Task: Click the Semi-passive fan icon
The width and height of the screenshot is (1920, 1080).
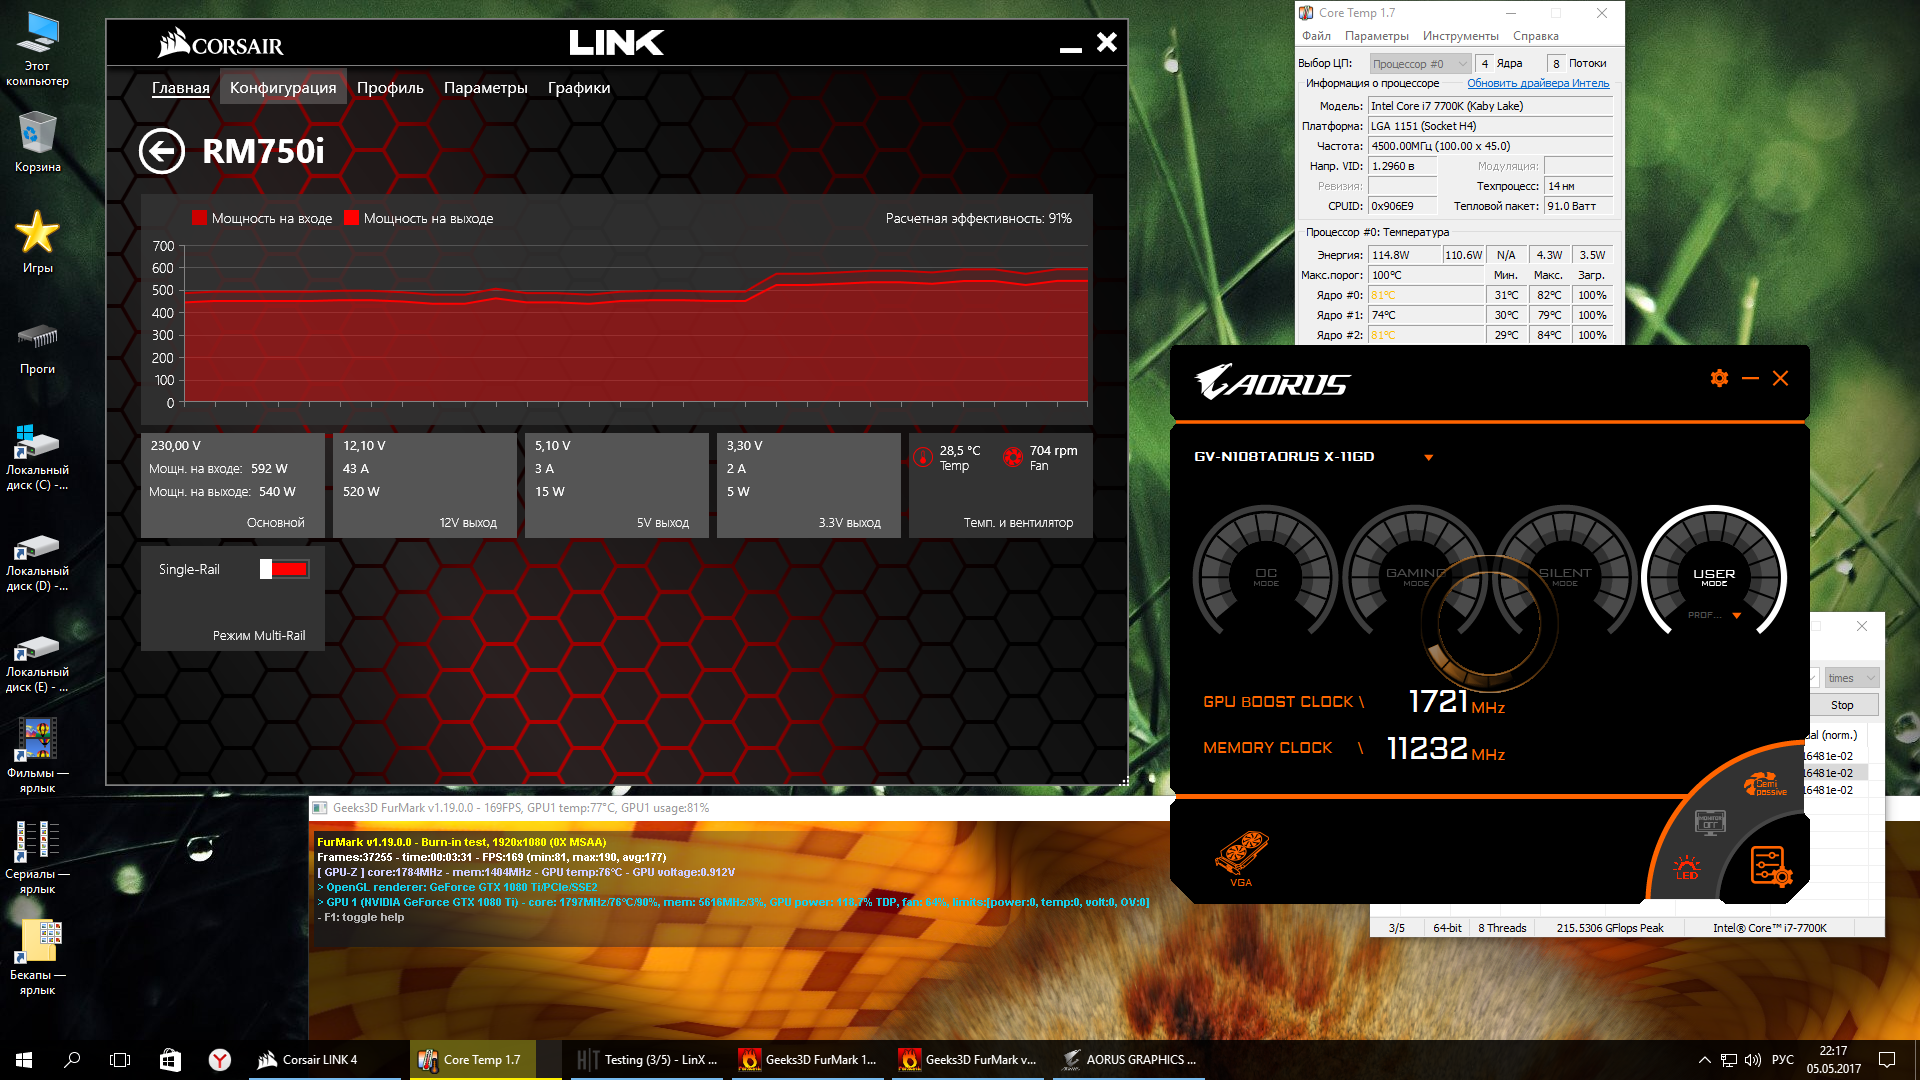Action: click(x=1764, y=784)
